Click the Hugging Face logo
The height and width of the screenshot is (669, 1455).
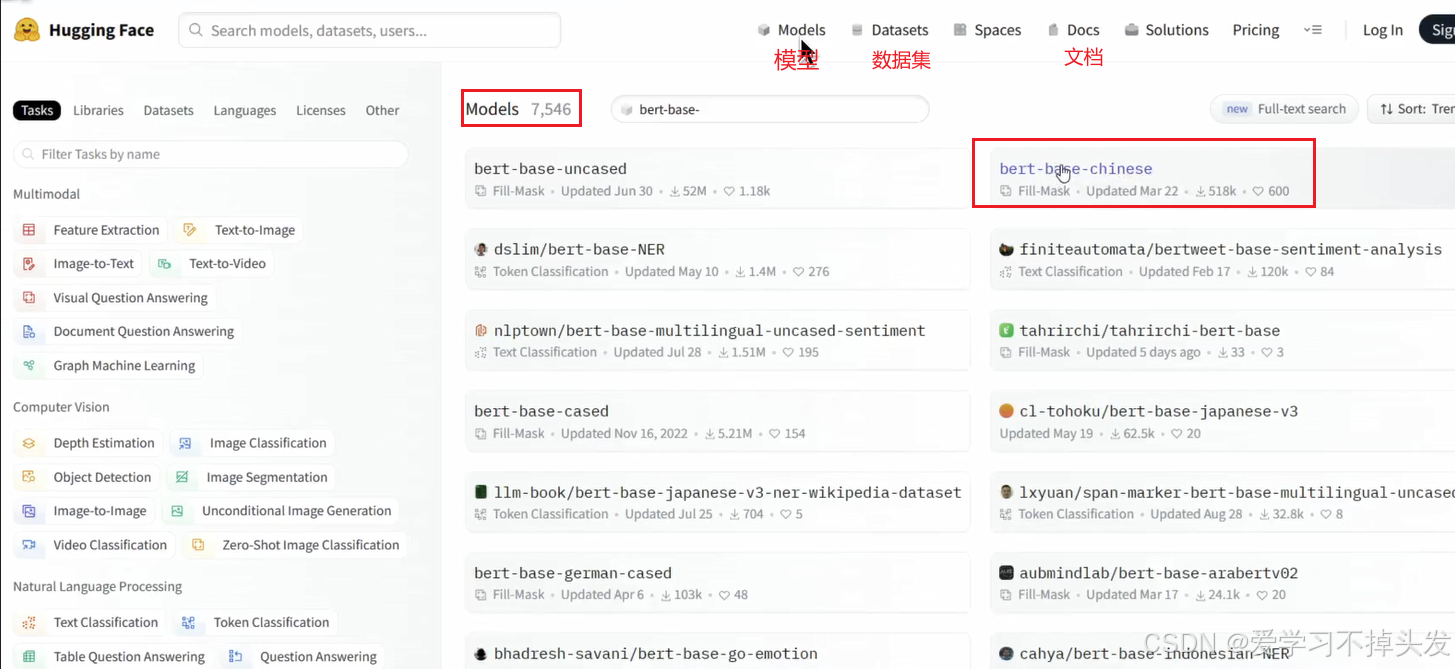tap(84, 30)
